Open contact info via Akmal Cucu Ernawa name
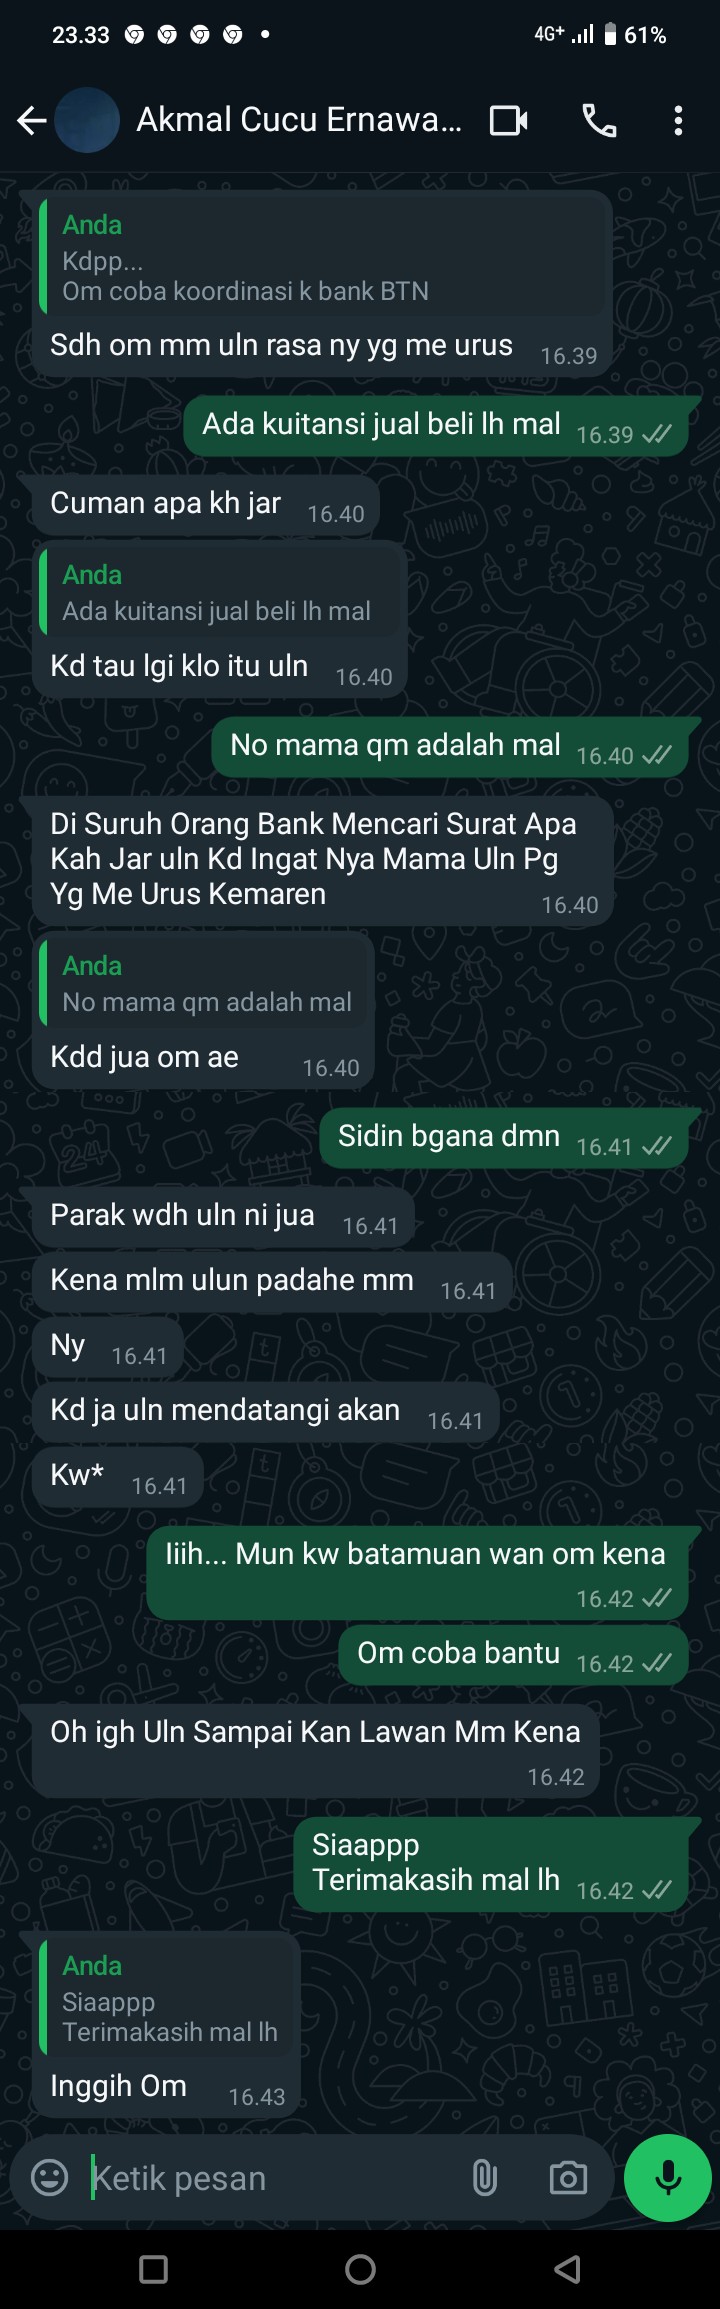Image resolution: width=720 pixels, height=2309 pixels. coord(299,120)
